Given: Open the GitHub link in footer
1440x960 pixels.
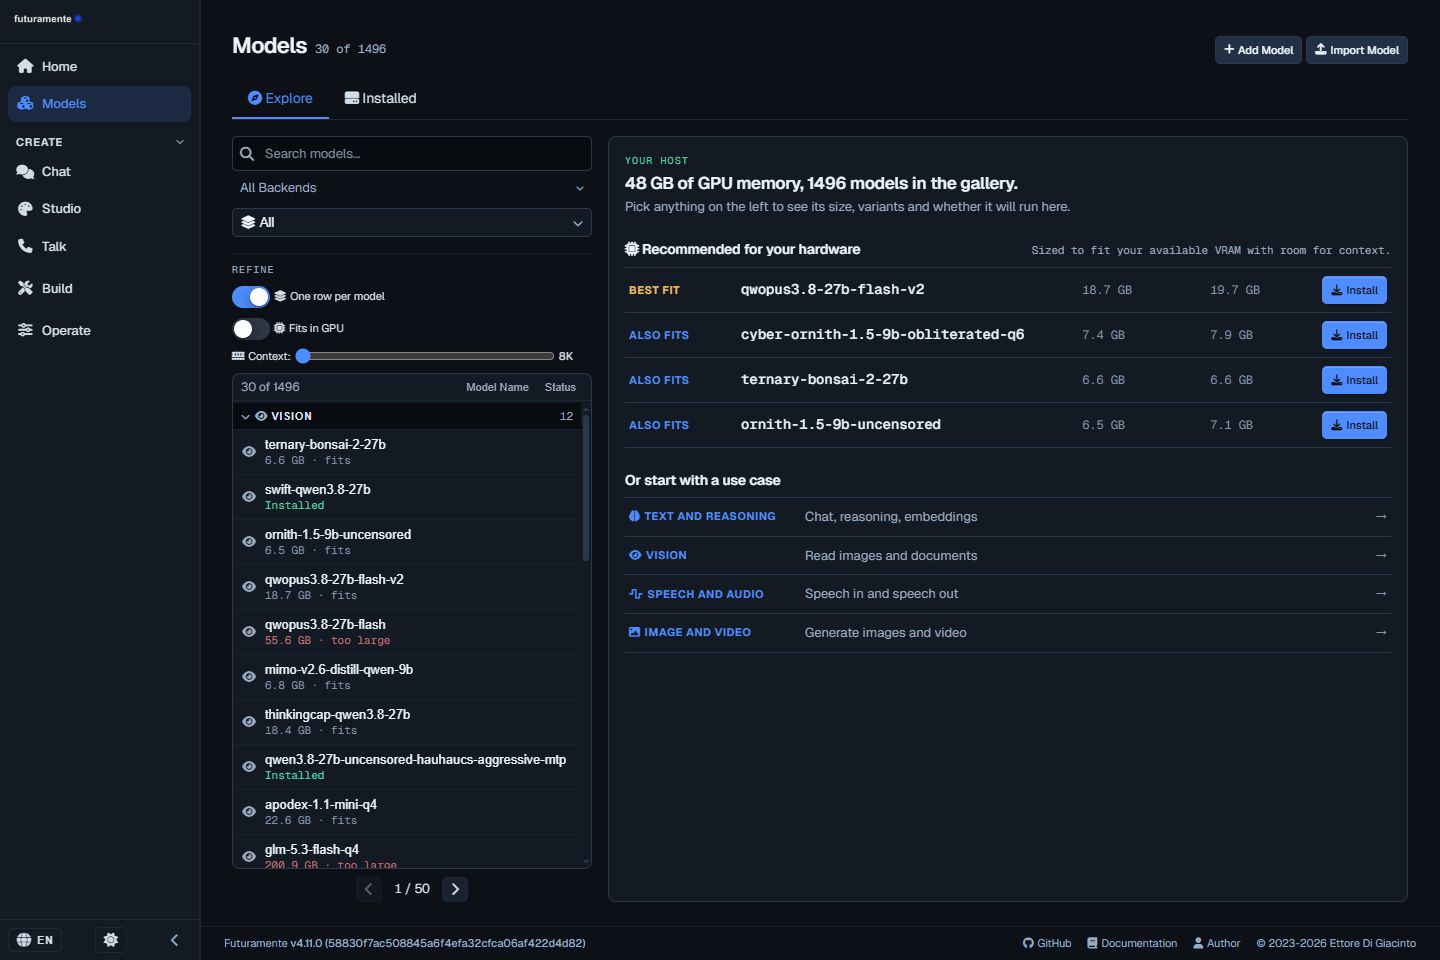Looking at the screenshot, I should [1047, 943].
